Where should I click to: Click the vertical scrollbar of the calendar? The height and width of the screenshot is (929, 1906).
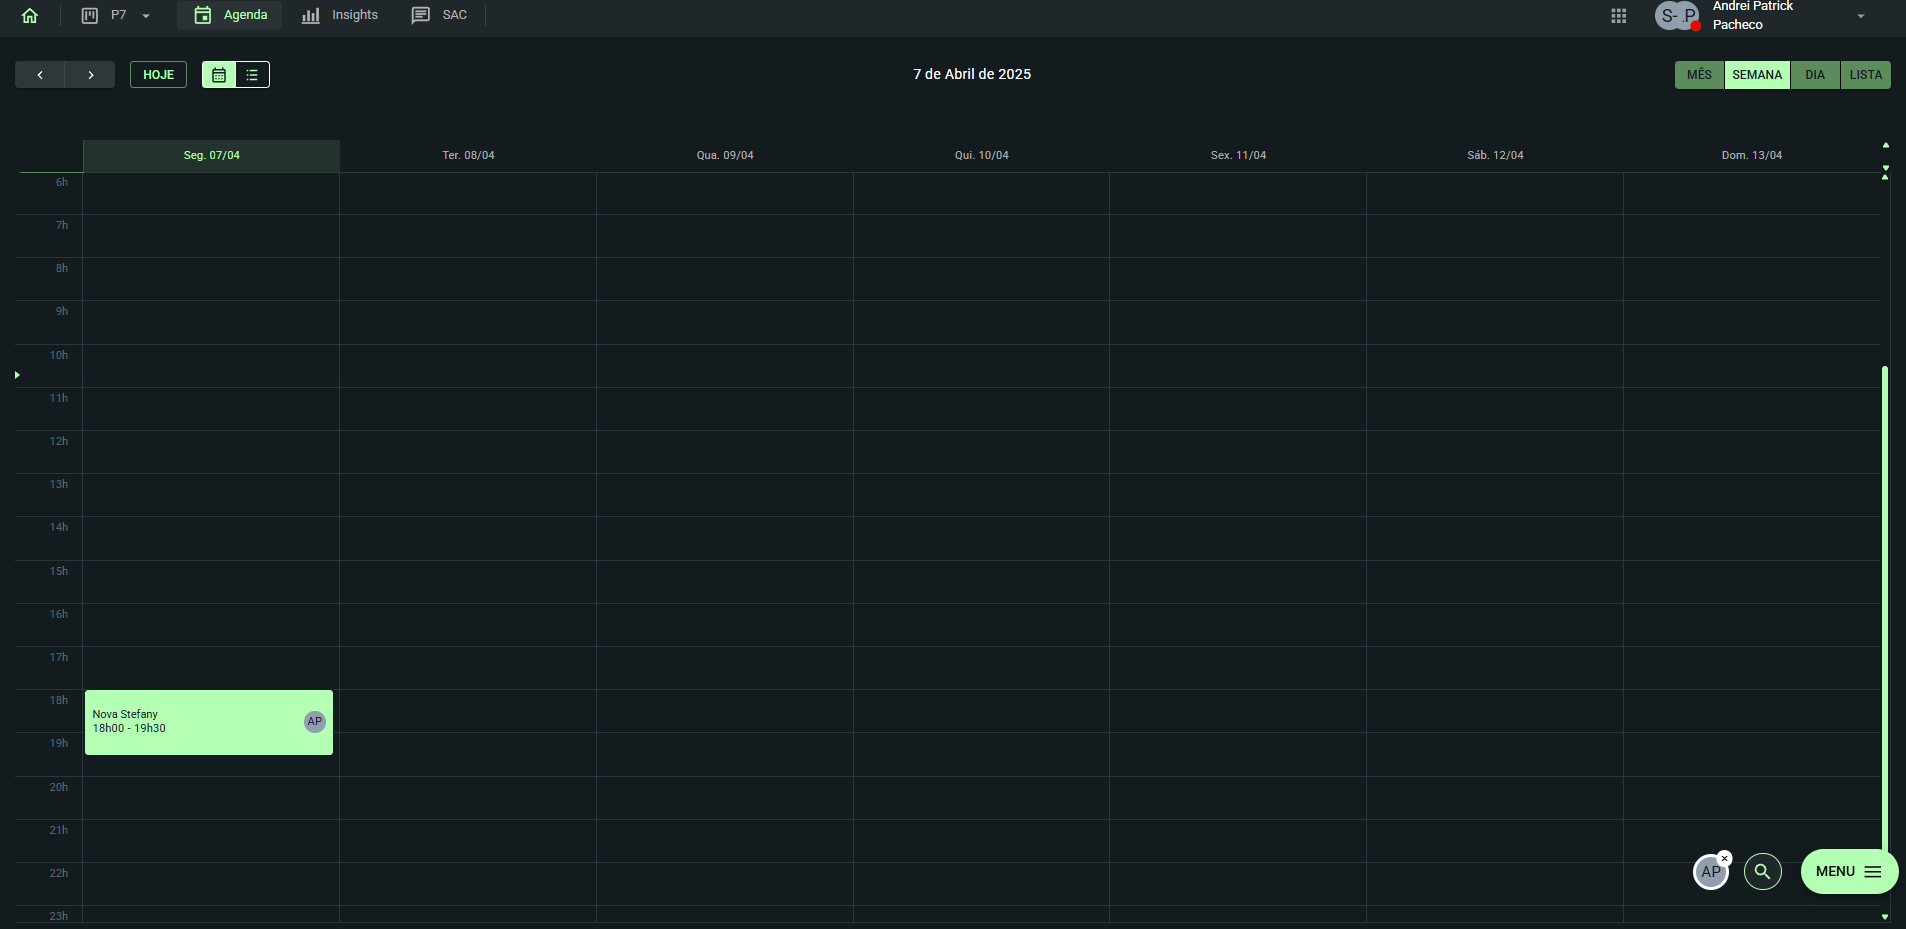tap(1885, 600)
